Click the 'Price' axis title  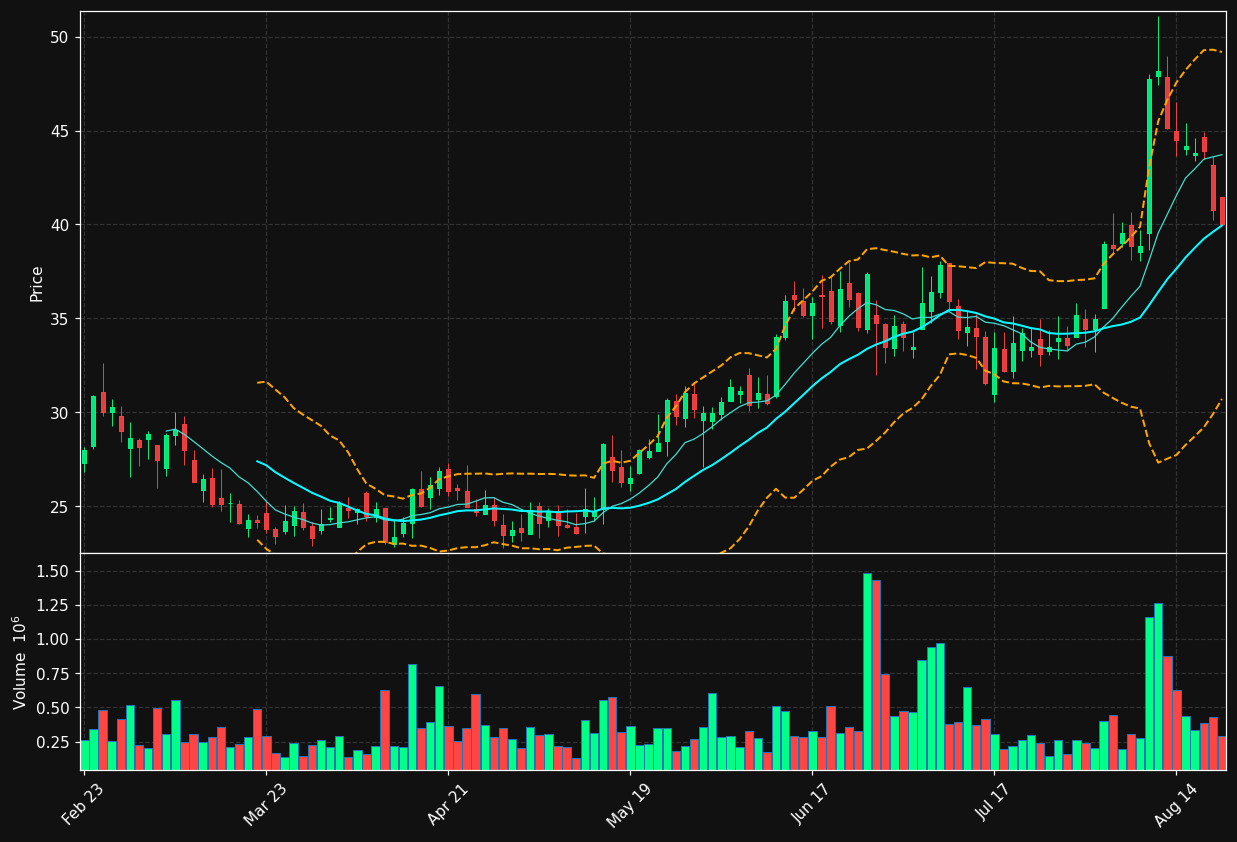[x=37, y=283]
